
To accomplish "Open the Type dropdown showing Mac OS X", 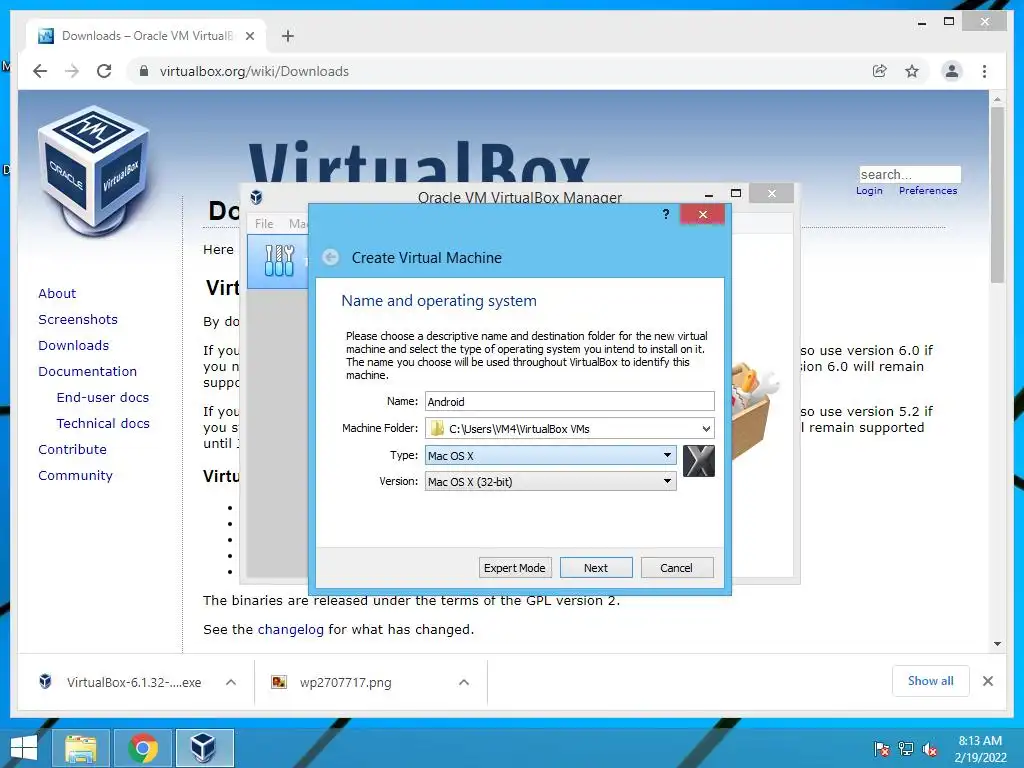I will pos(550,455).
